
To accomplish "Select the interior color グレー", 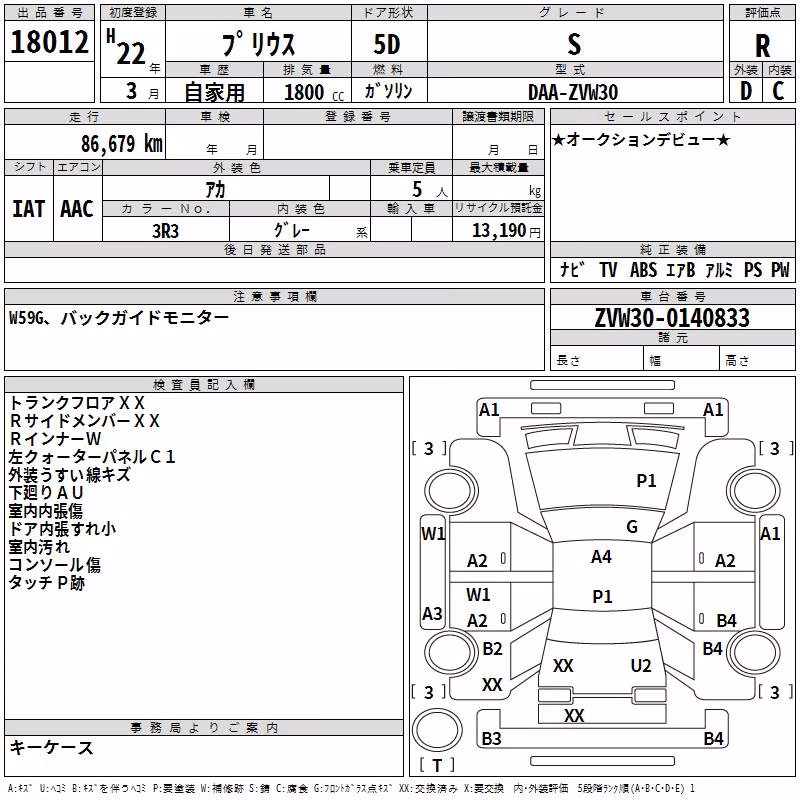I will click(292, 230).
